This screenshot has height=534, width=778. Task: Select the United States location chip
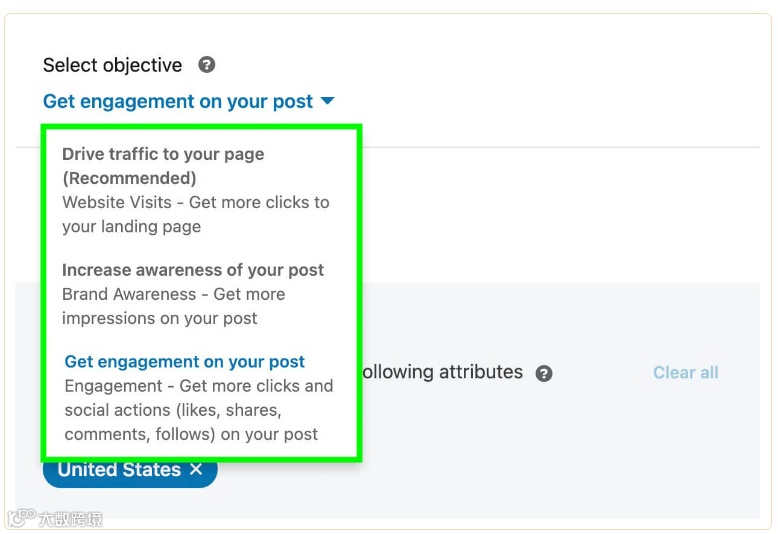(119, 469)
